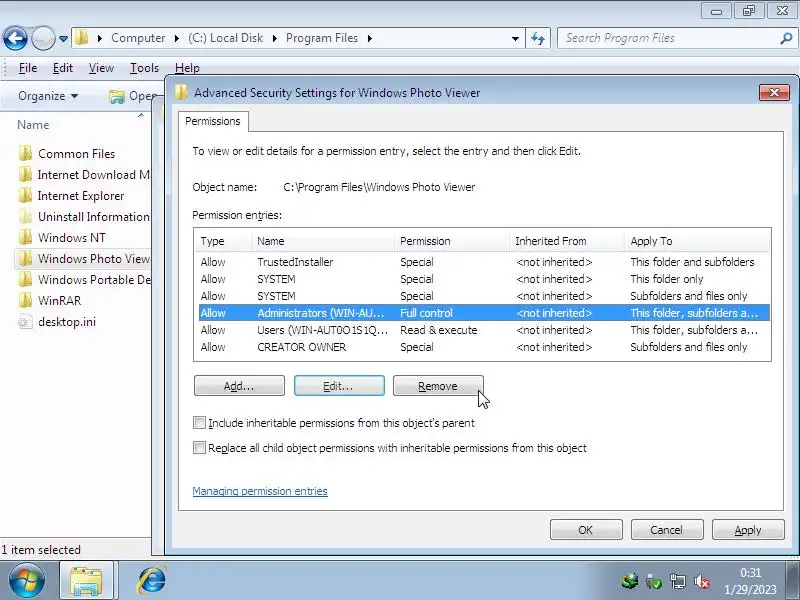Open the View menu

[101, 68]
